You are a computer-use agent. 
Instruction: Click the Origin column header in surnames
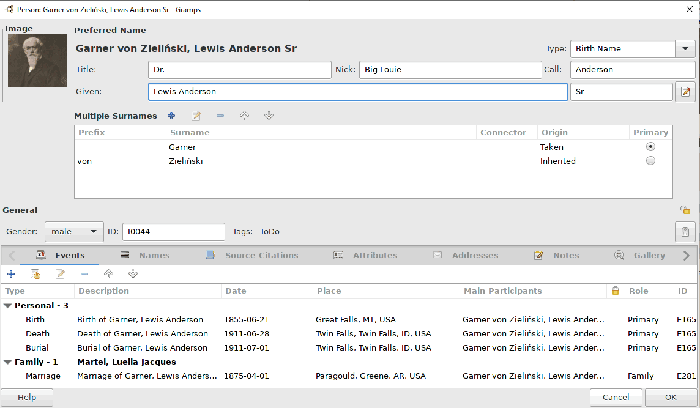pyautogui.click(x=583, y=133)
